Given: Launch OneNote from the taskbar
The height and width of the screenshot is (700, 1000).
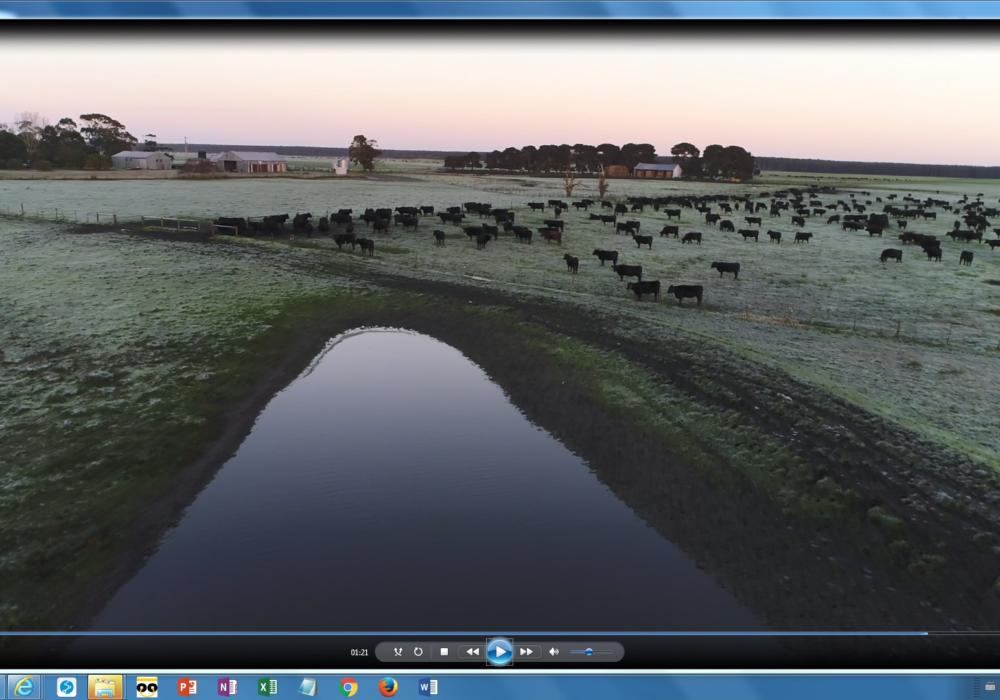Looking at the screenshot, I should (x=227, y=687).
